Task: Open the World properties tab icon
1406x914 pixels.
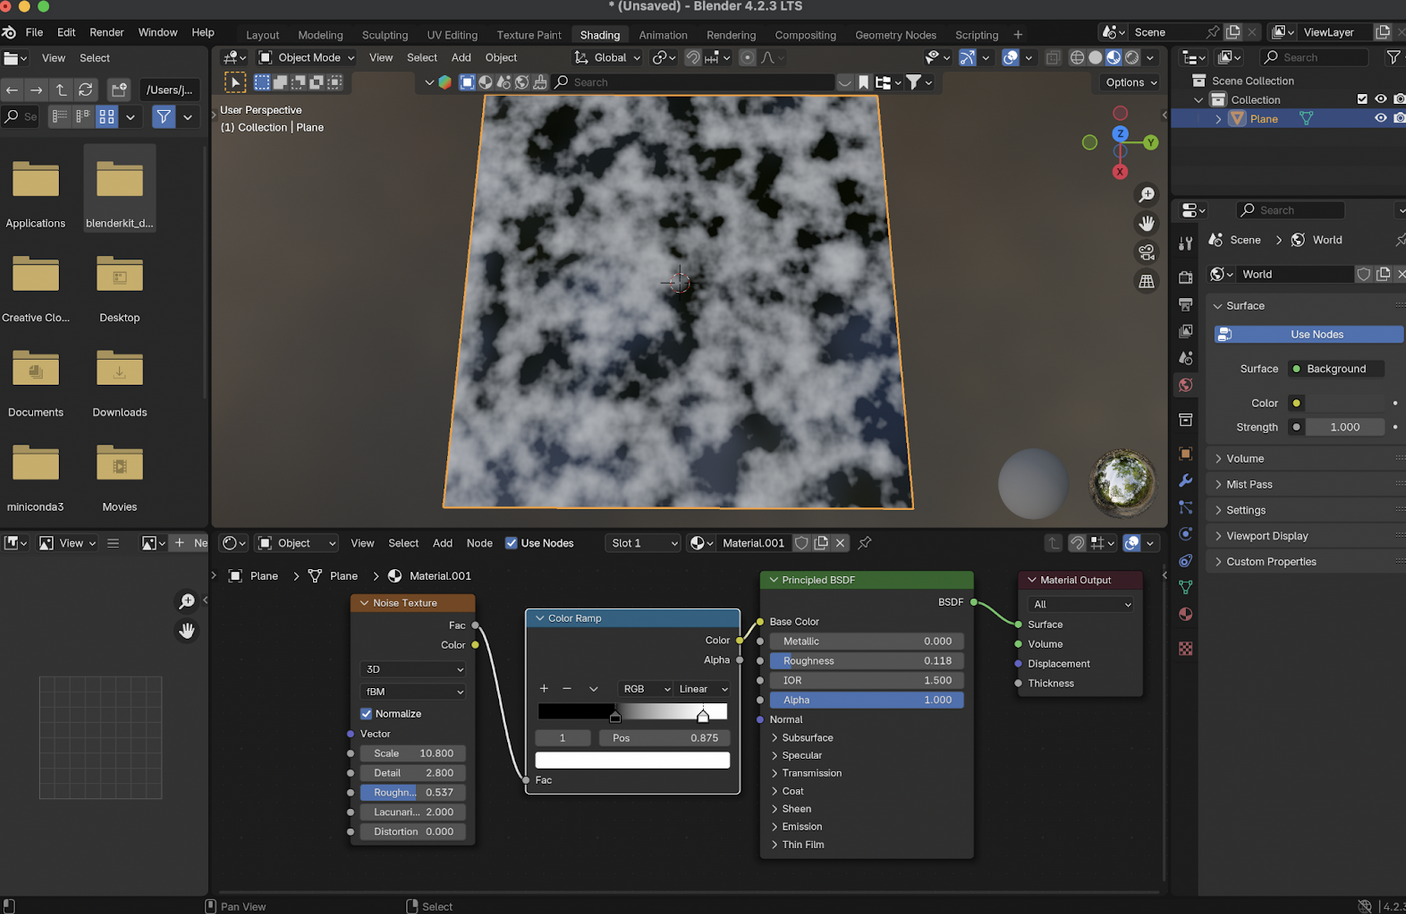Action: (1186, 385)
